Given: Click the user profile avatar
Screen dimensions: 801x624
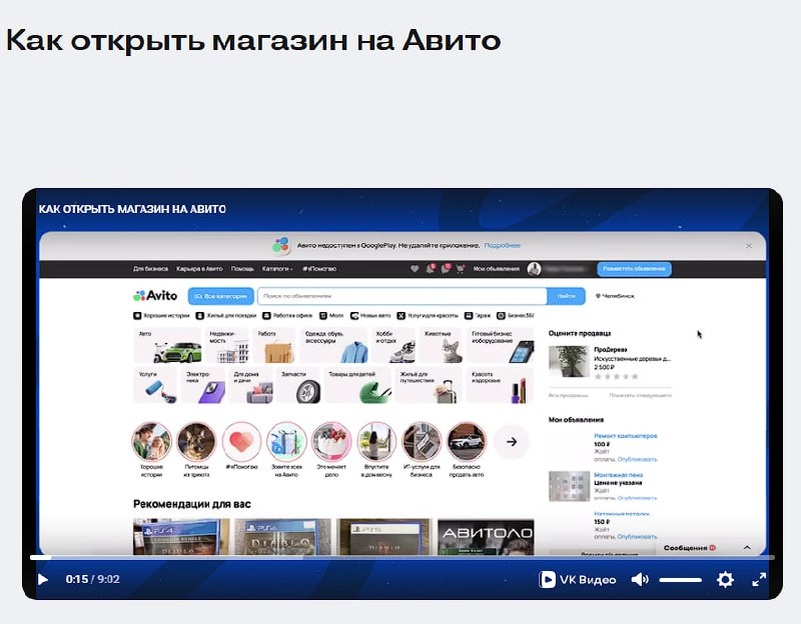Looking at the screenshot, I should pyautogui.click(x=534, y=269).
